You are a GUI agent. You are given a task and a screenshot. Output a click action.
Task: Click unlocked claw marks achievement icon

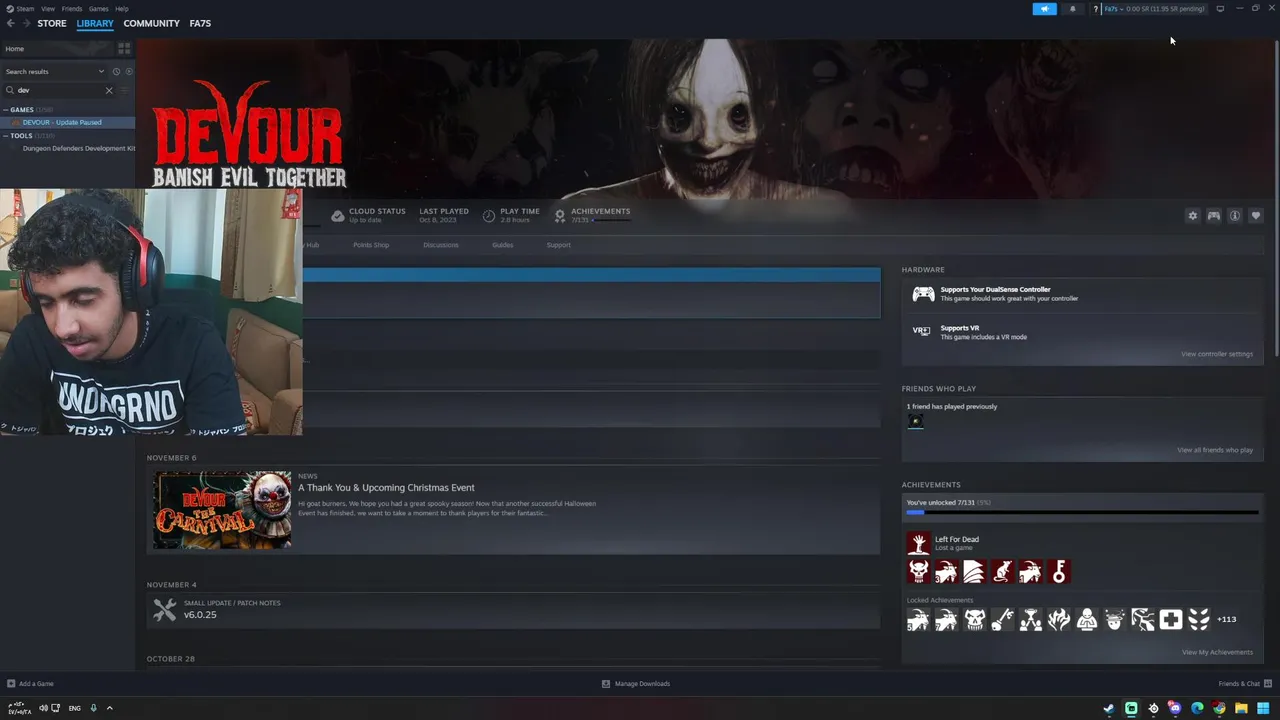[974, 571]
